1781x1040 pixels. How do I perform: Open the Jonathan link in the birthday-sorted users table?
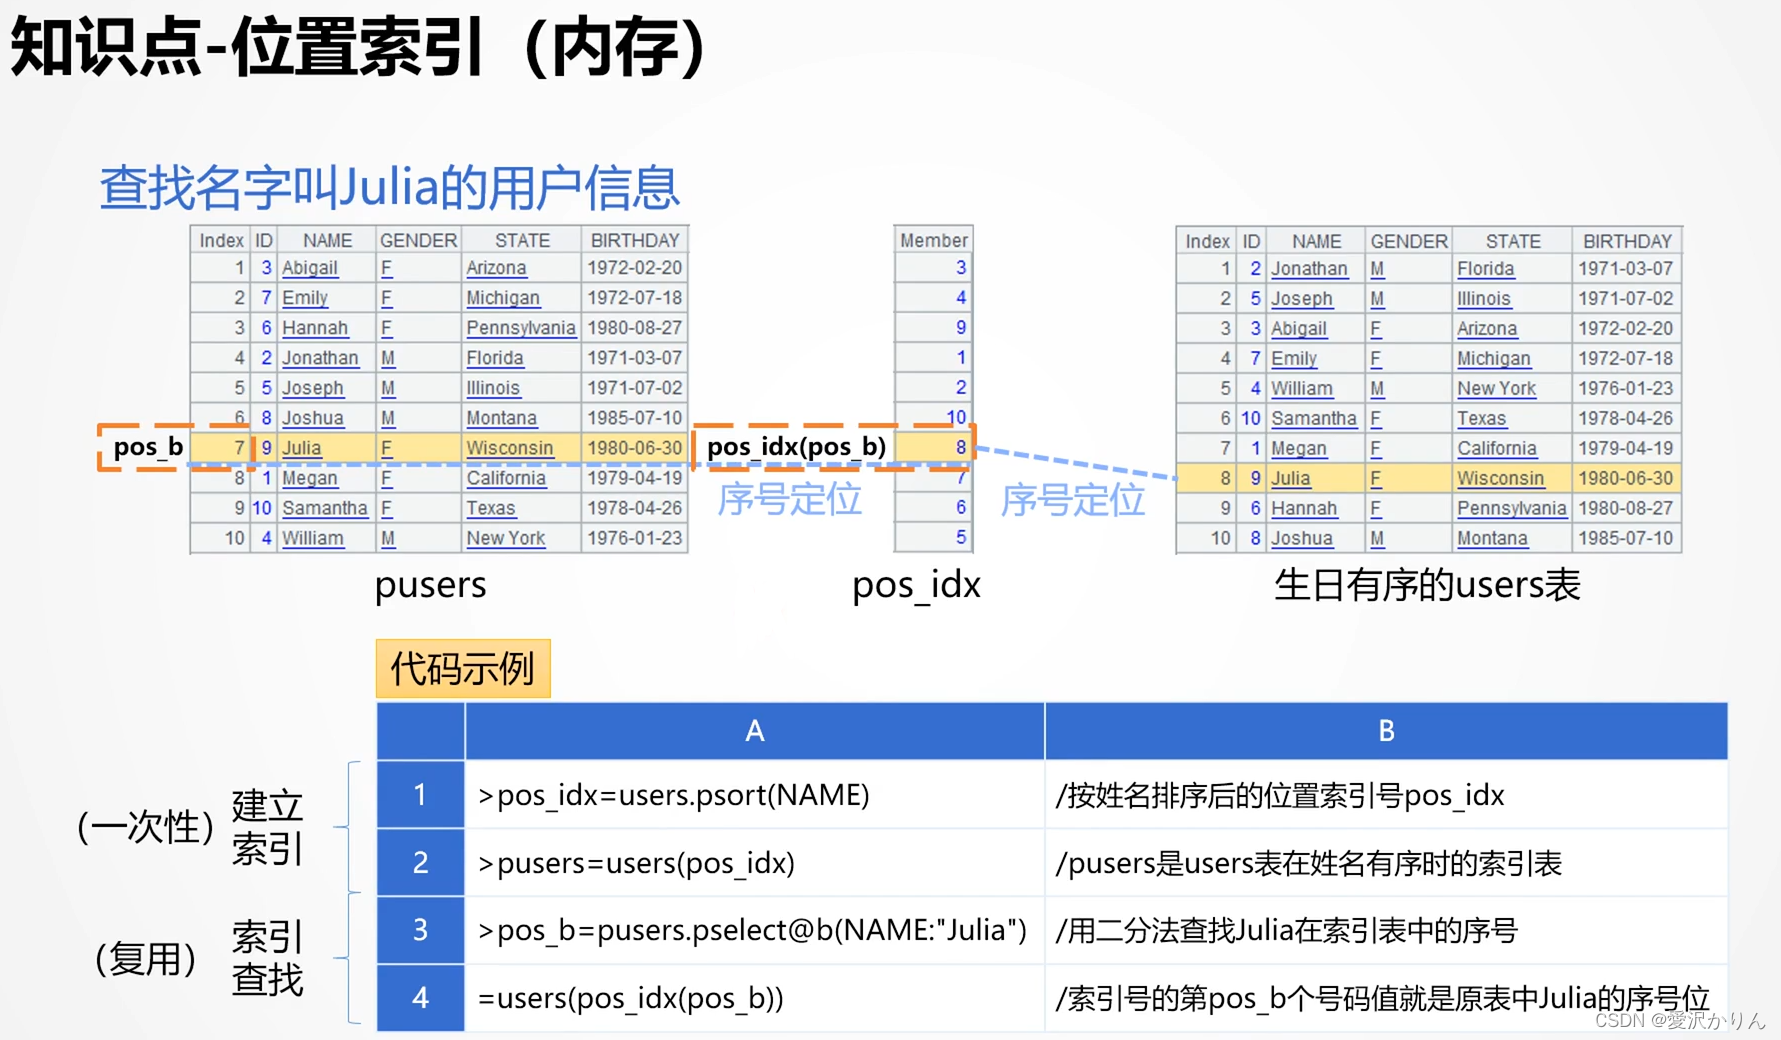pos(1310,267)
